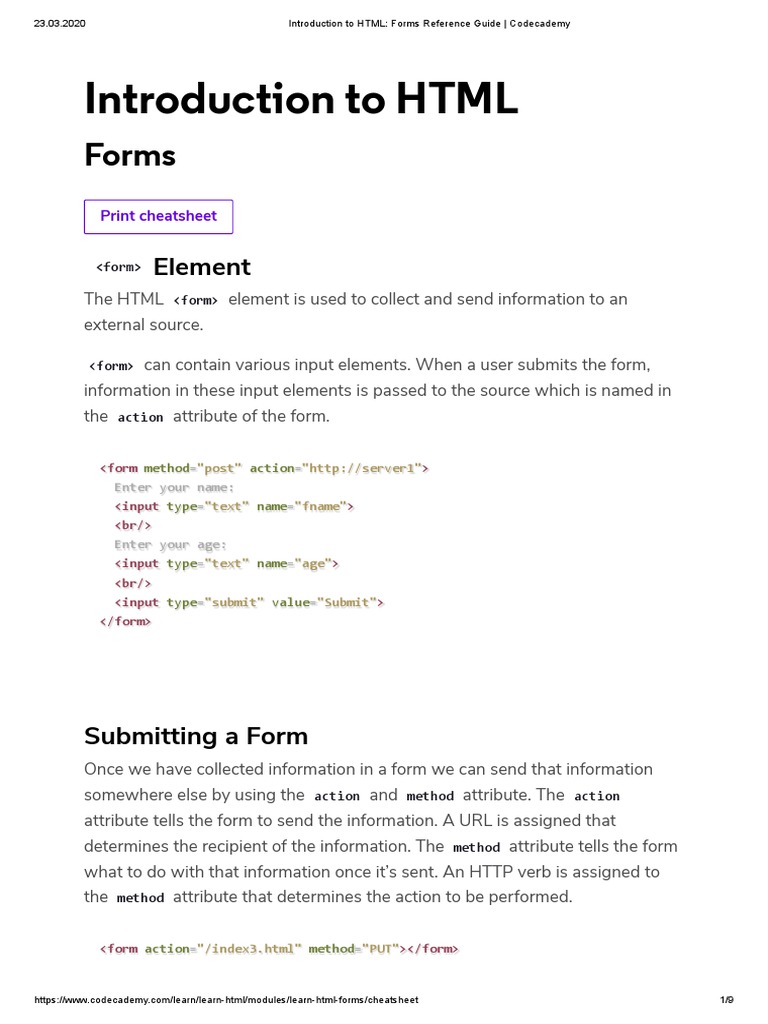The height and width of the screenshot is (1024, 768).
Task: Click inline <form> code before "can contain various"
Action: click(x=111, y=366)
